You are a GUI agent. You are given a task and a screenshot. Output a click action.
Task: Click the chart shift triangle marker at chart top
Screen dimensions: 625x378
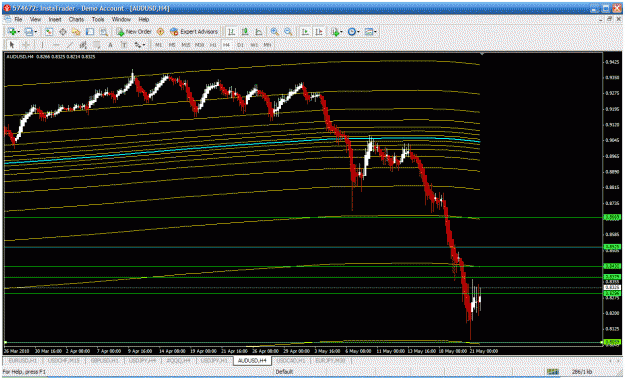(482, 53)
